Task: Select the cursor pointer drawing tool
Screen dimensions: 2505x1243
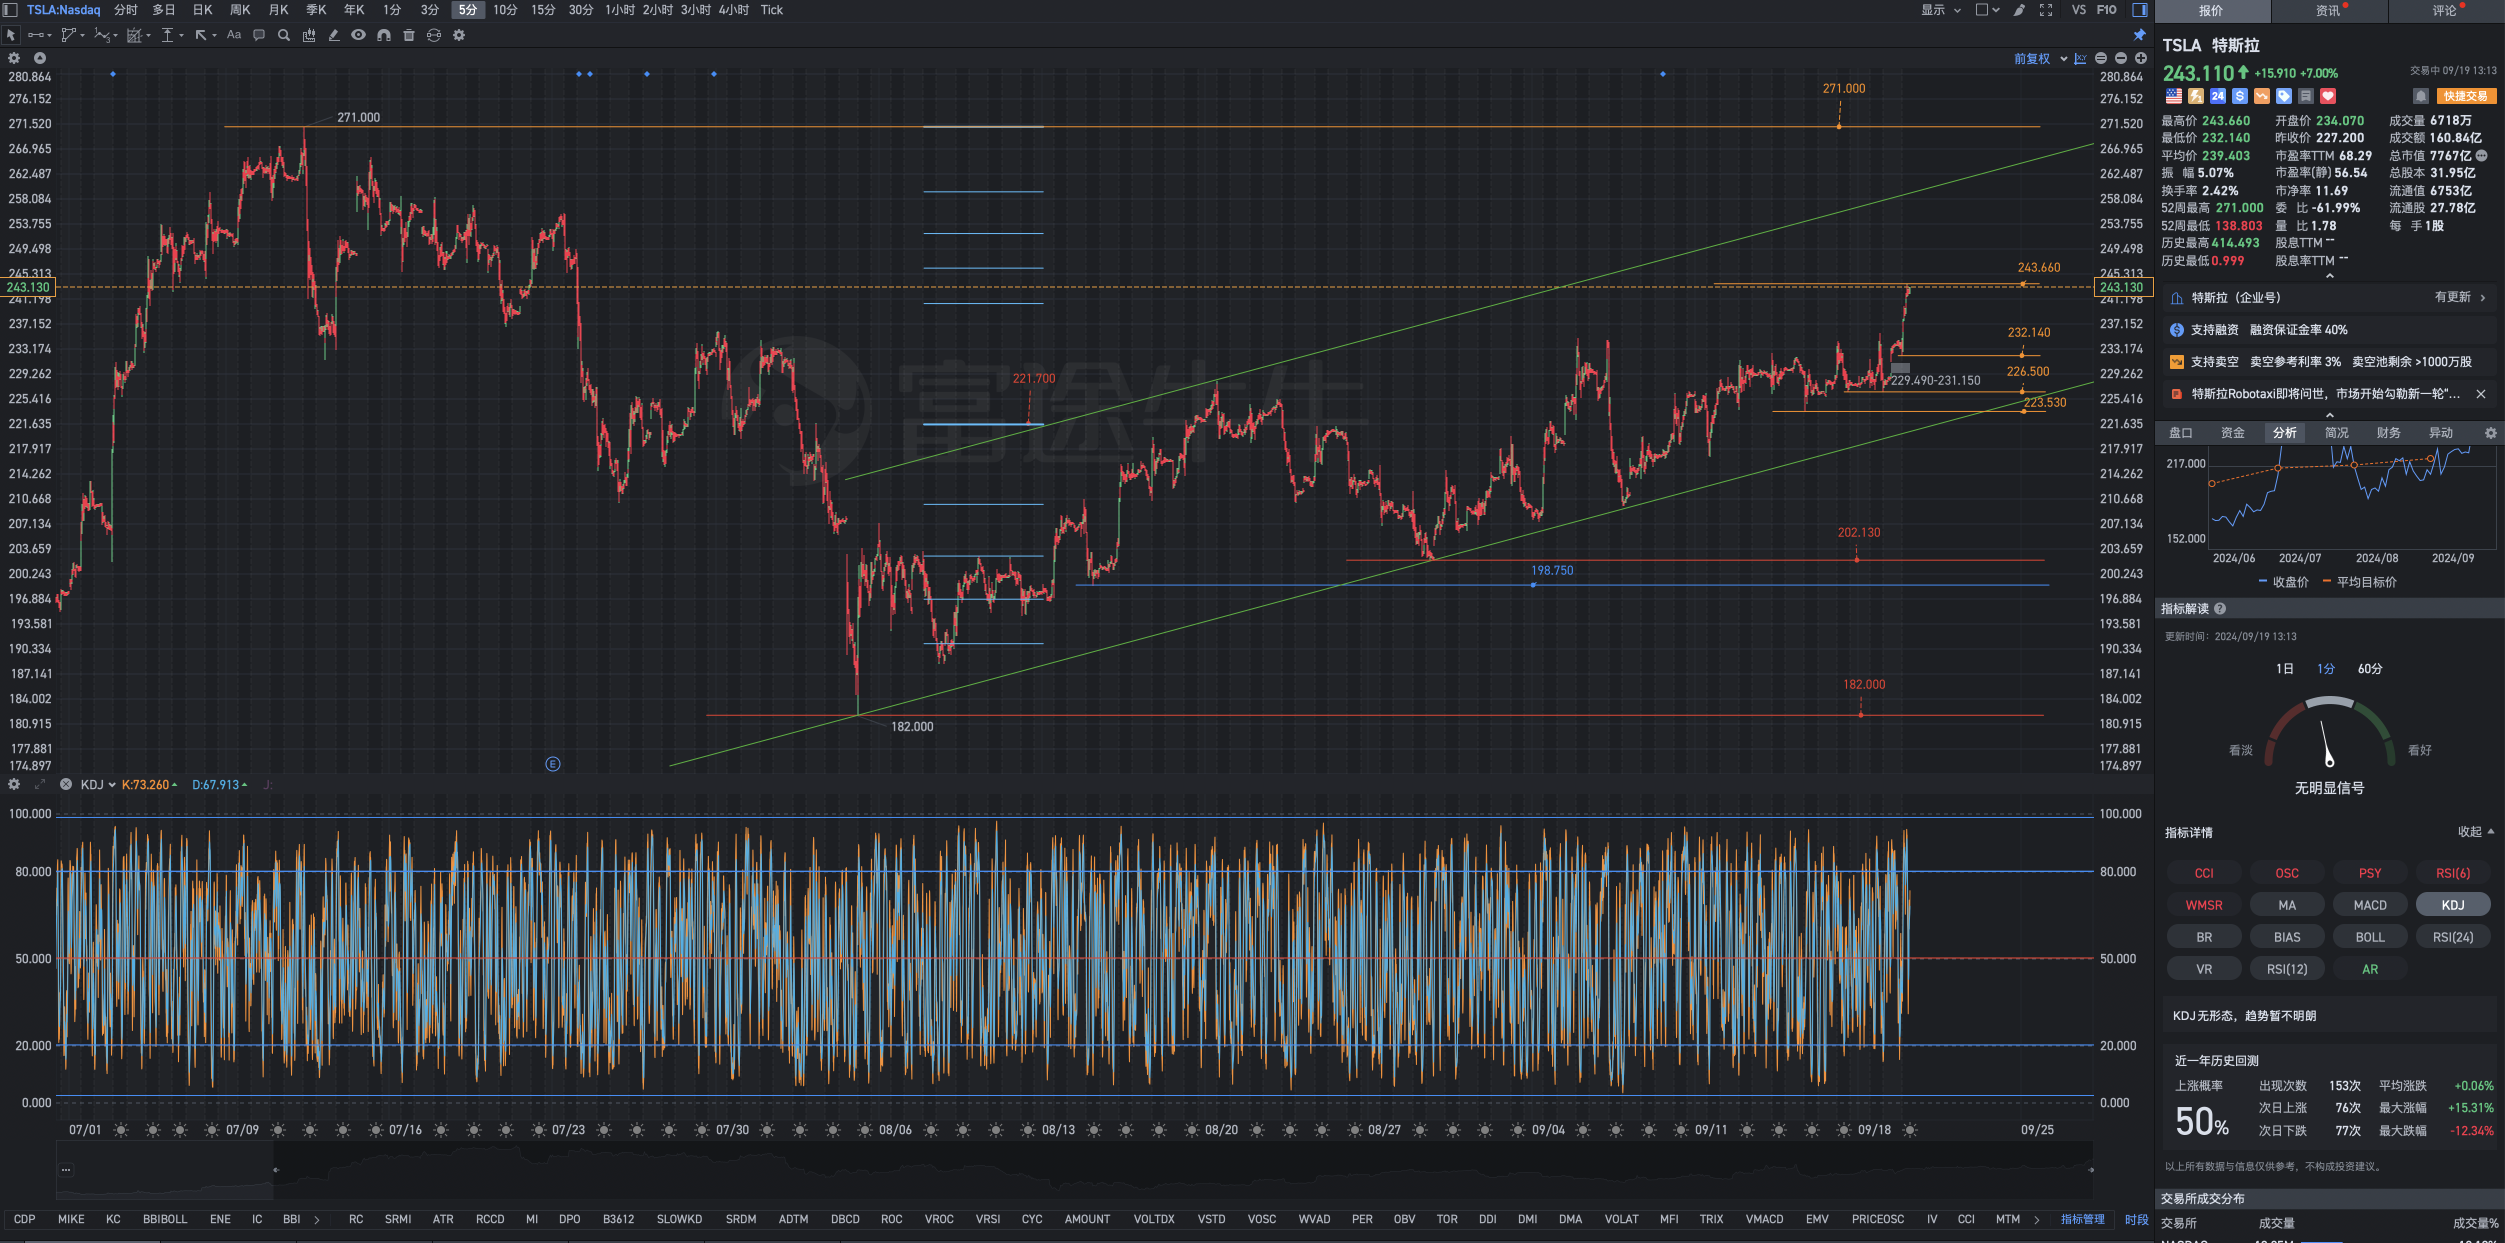Action: click(11, 35)
